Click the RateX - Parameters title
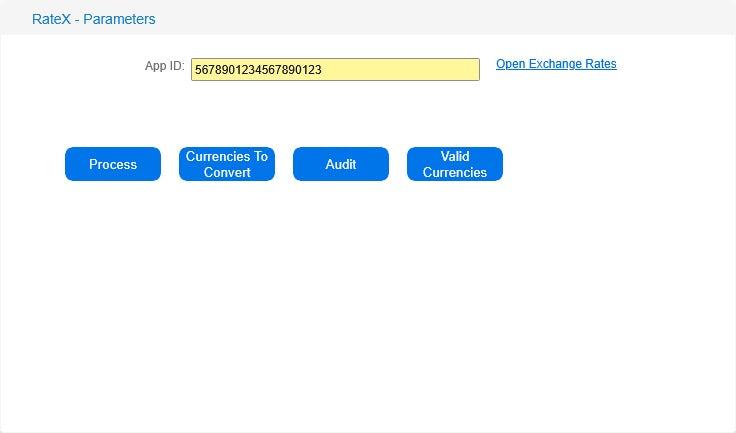 (94, 19)
